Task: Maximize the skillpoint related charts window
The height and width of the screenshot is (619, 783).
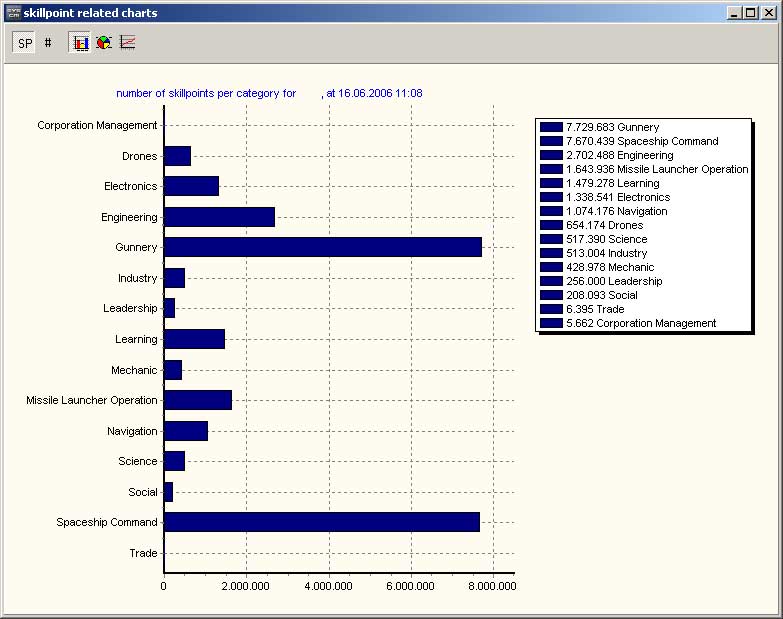Action: coord(750,13)
